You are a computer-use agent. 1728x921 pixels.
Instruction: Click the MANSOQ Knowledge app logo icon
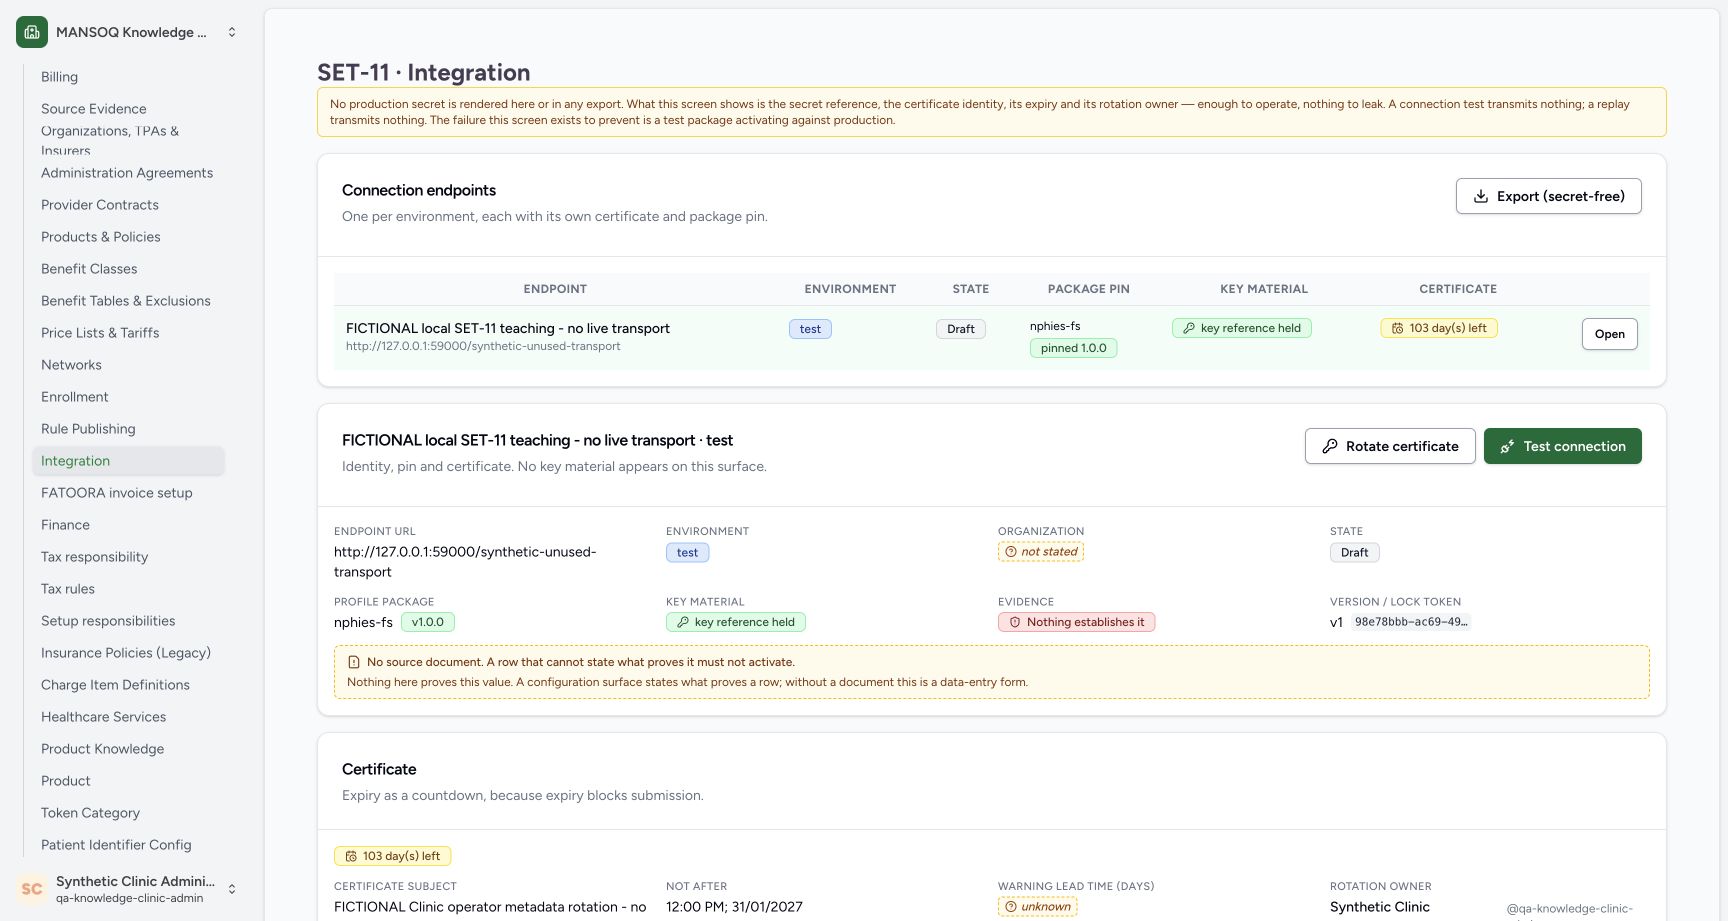32,32
